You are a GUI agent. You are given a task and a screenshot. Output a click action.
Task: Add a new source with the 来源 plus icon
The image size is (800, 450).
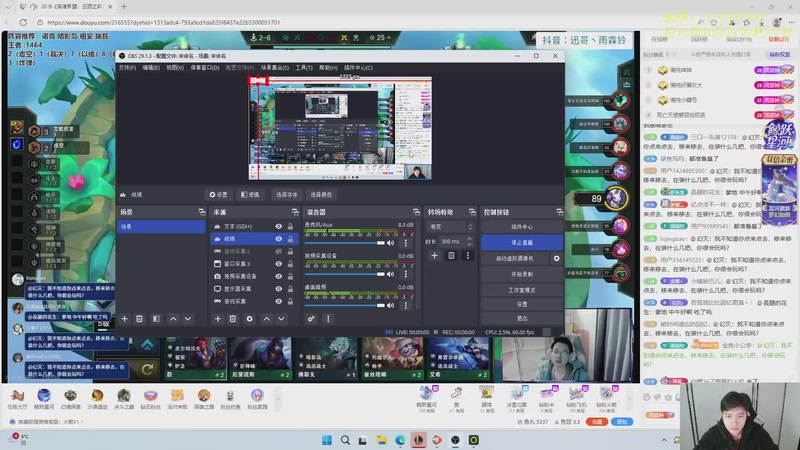218,319
